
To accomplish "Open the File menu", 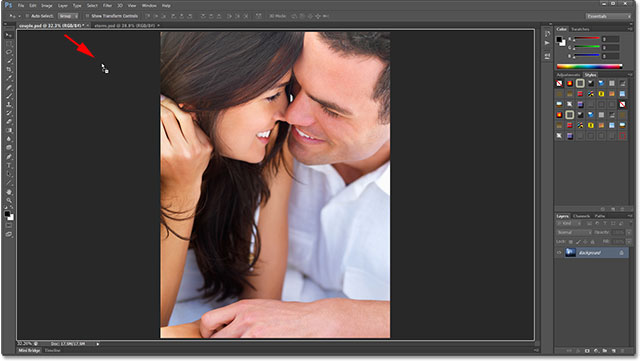I will (x=21, y=6).
